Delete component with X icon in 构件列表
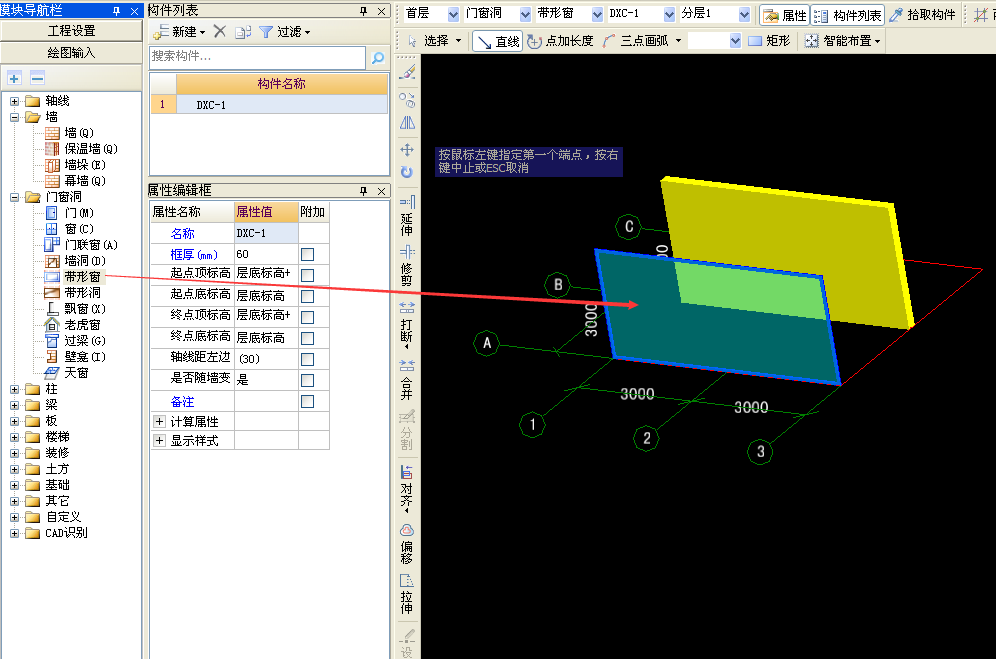 tap(220, 31)
